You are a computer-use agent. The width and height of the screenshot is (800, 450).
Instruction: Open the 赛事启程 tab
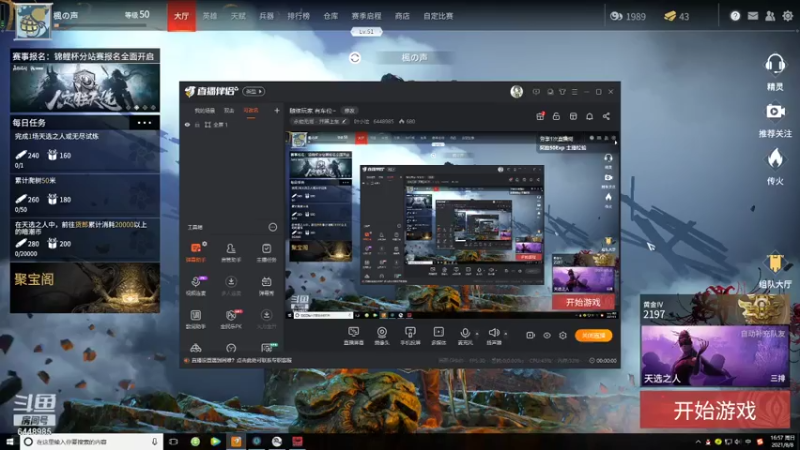(x=366, y=16)
